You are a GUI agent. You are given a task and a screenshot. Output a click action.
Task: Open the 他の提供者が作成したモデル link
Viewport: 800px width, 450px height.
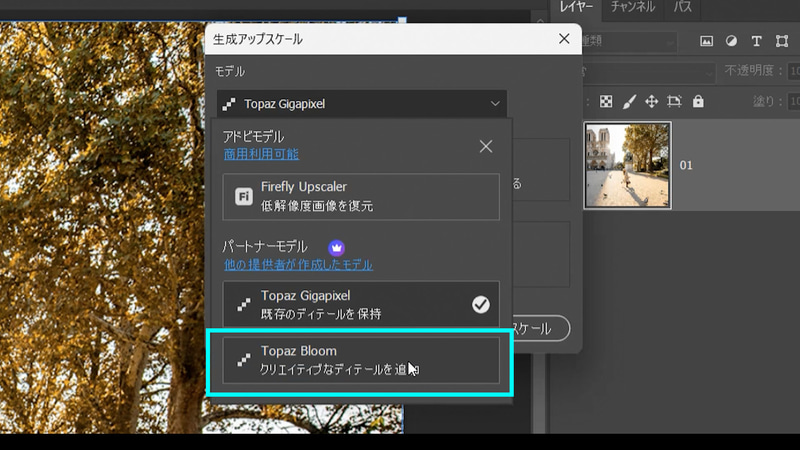(x=298, y=265)
